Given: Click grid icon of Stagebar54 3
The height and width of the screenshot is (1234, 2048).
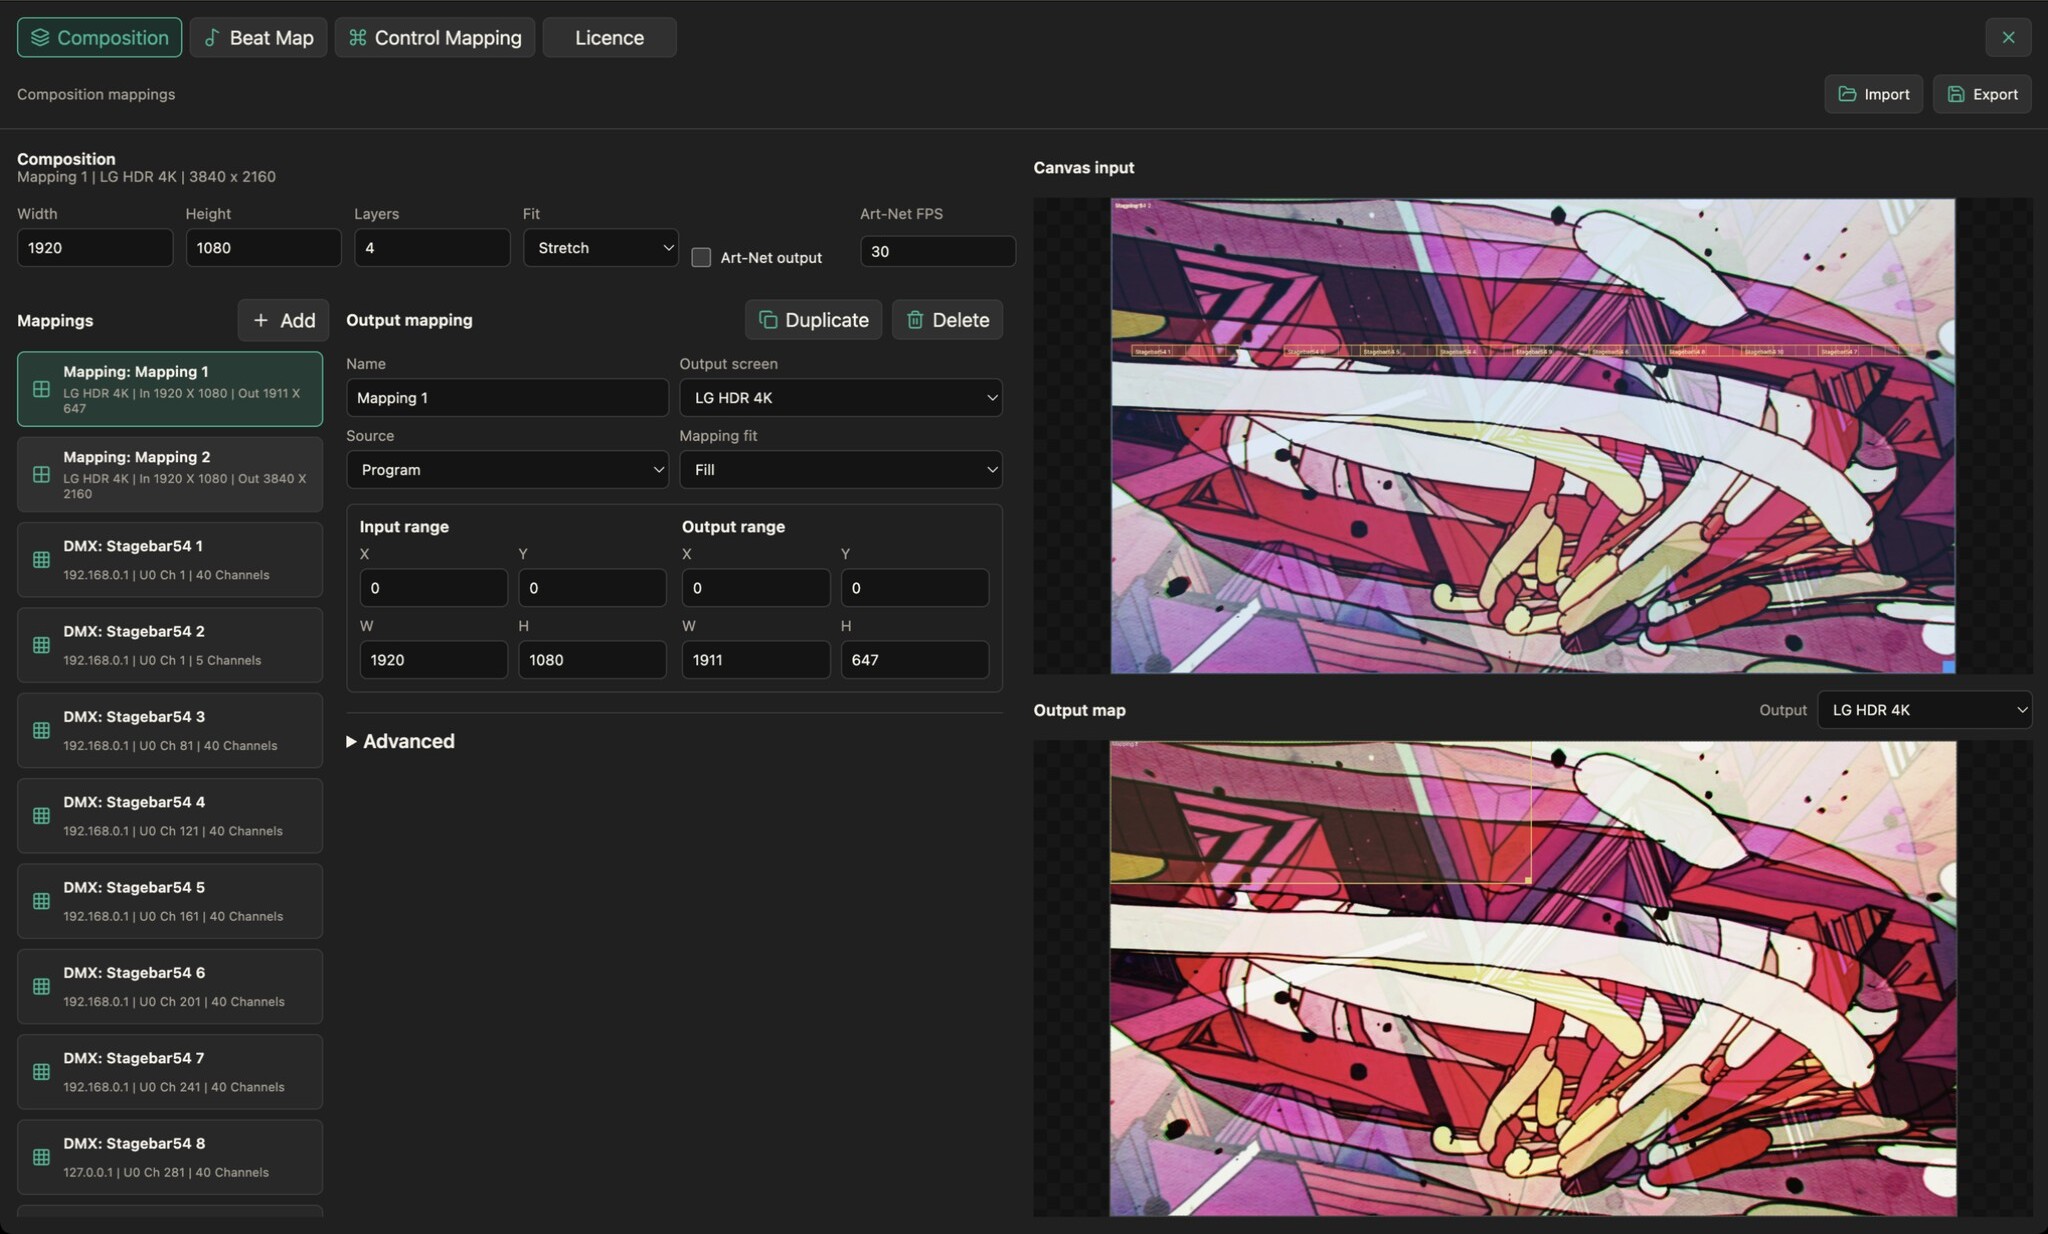Looking at the screenshot, I should click(41, 730).
